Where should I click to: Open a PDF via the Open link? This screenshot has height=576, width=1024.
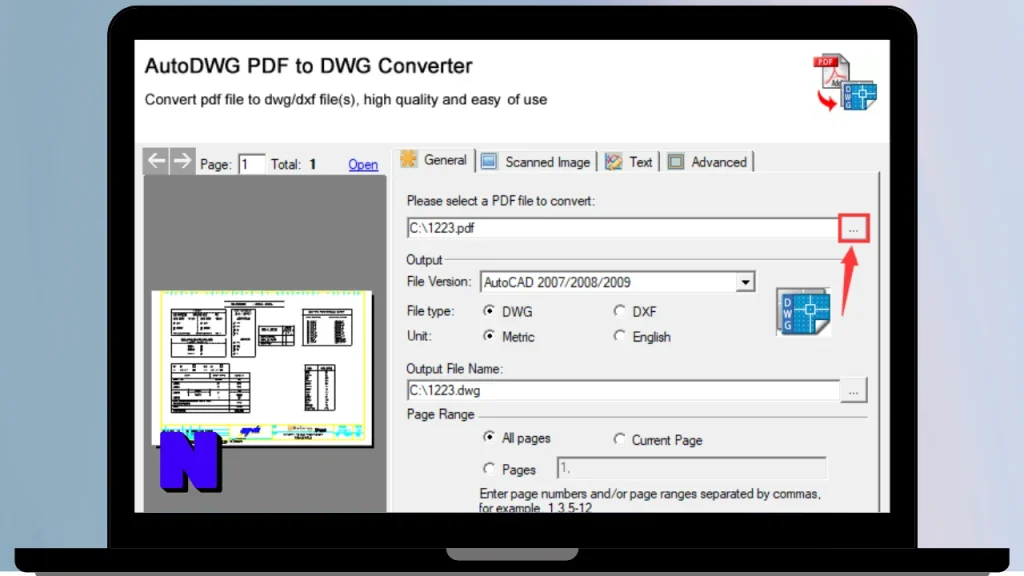coord(363,165)
